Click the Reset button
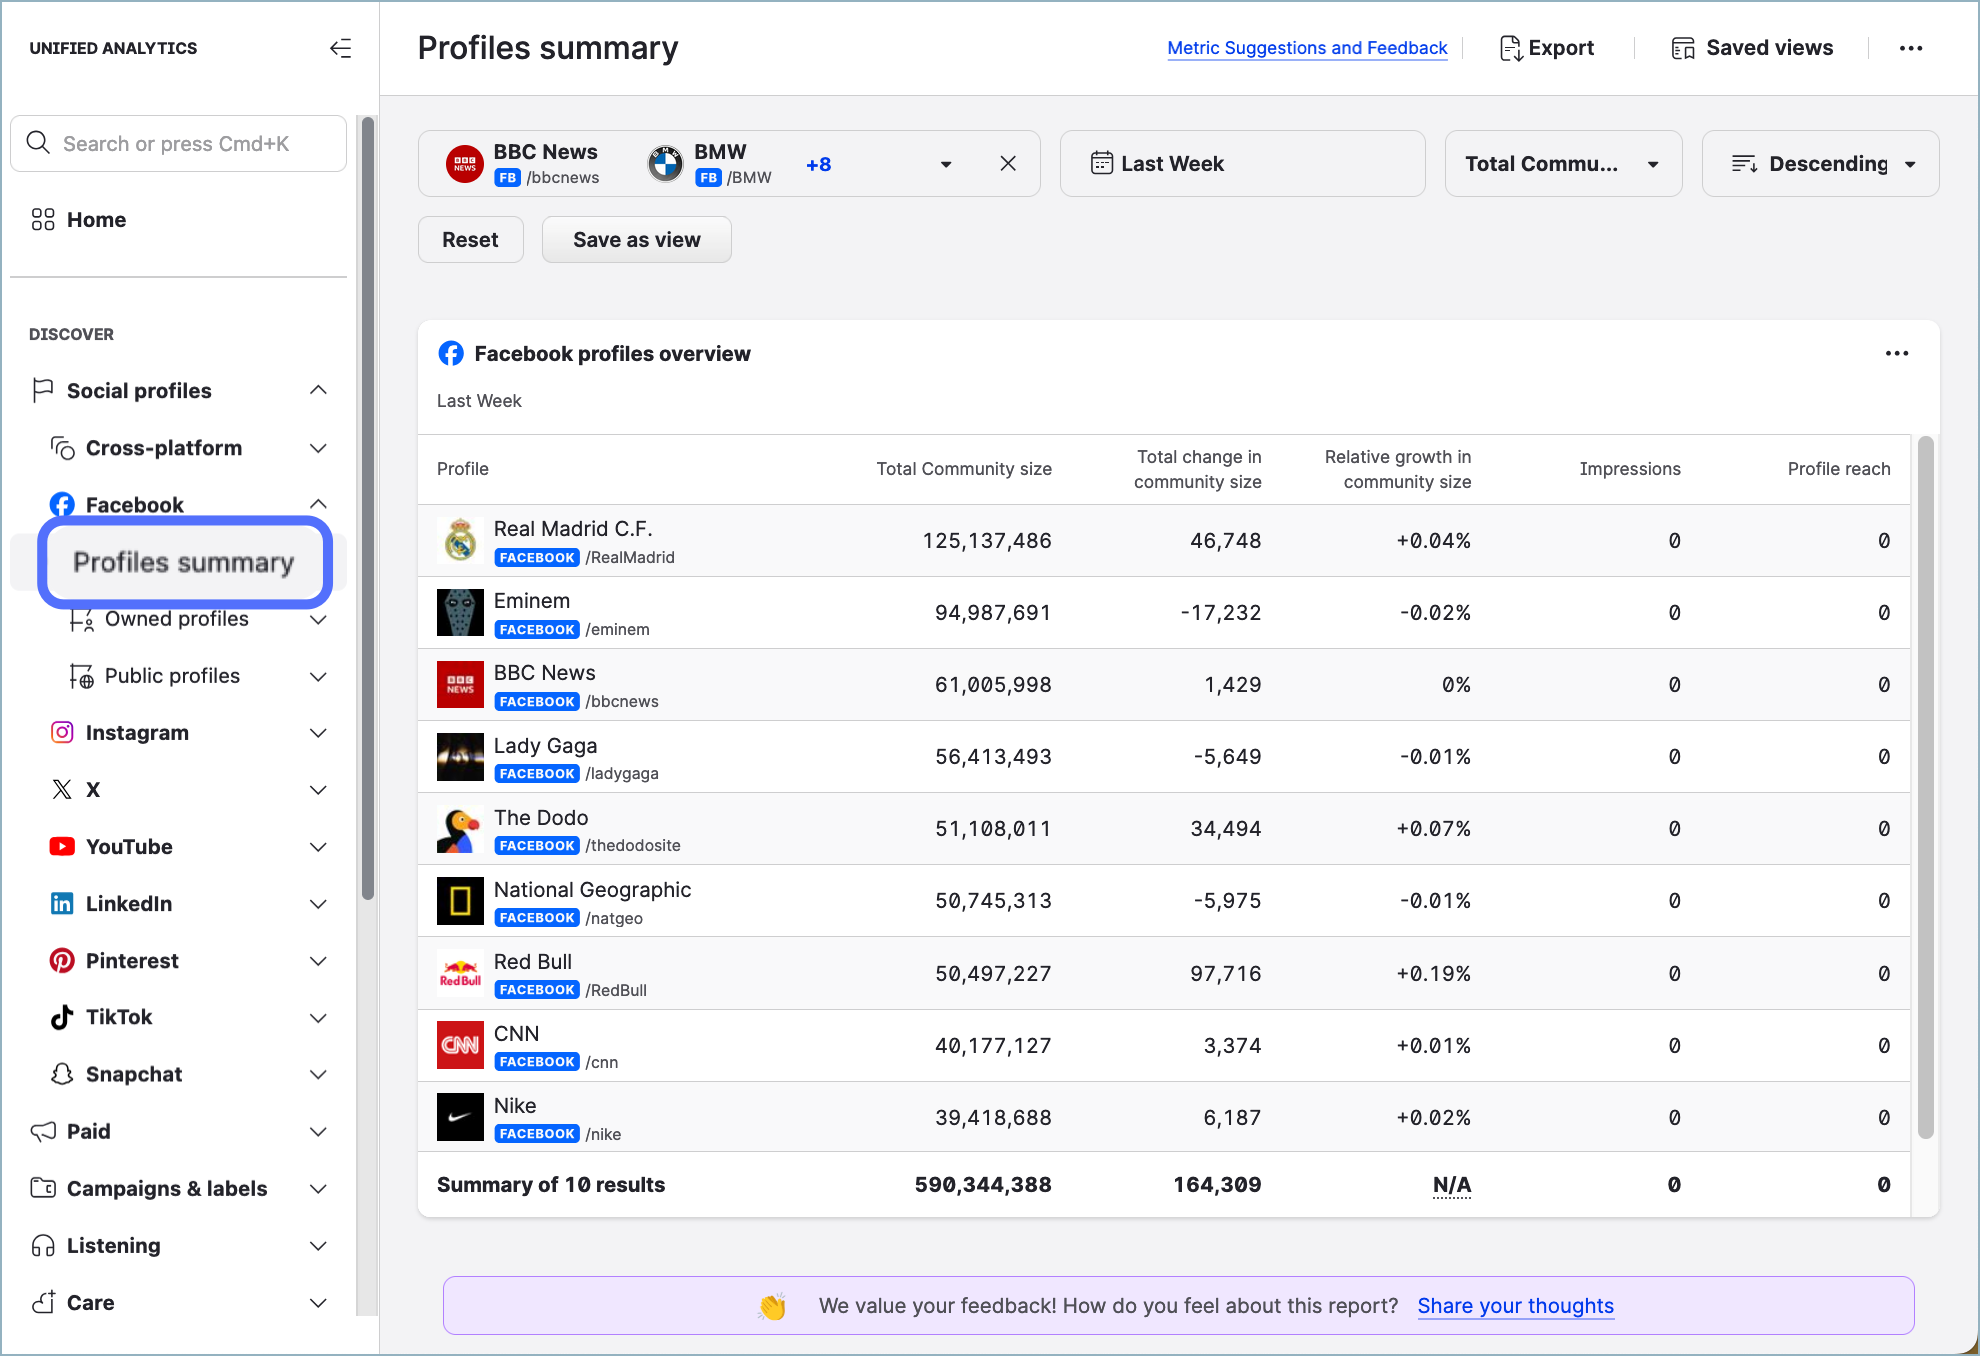The image size is (1980, 1356). [470, 240]
